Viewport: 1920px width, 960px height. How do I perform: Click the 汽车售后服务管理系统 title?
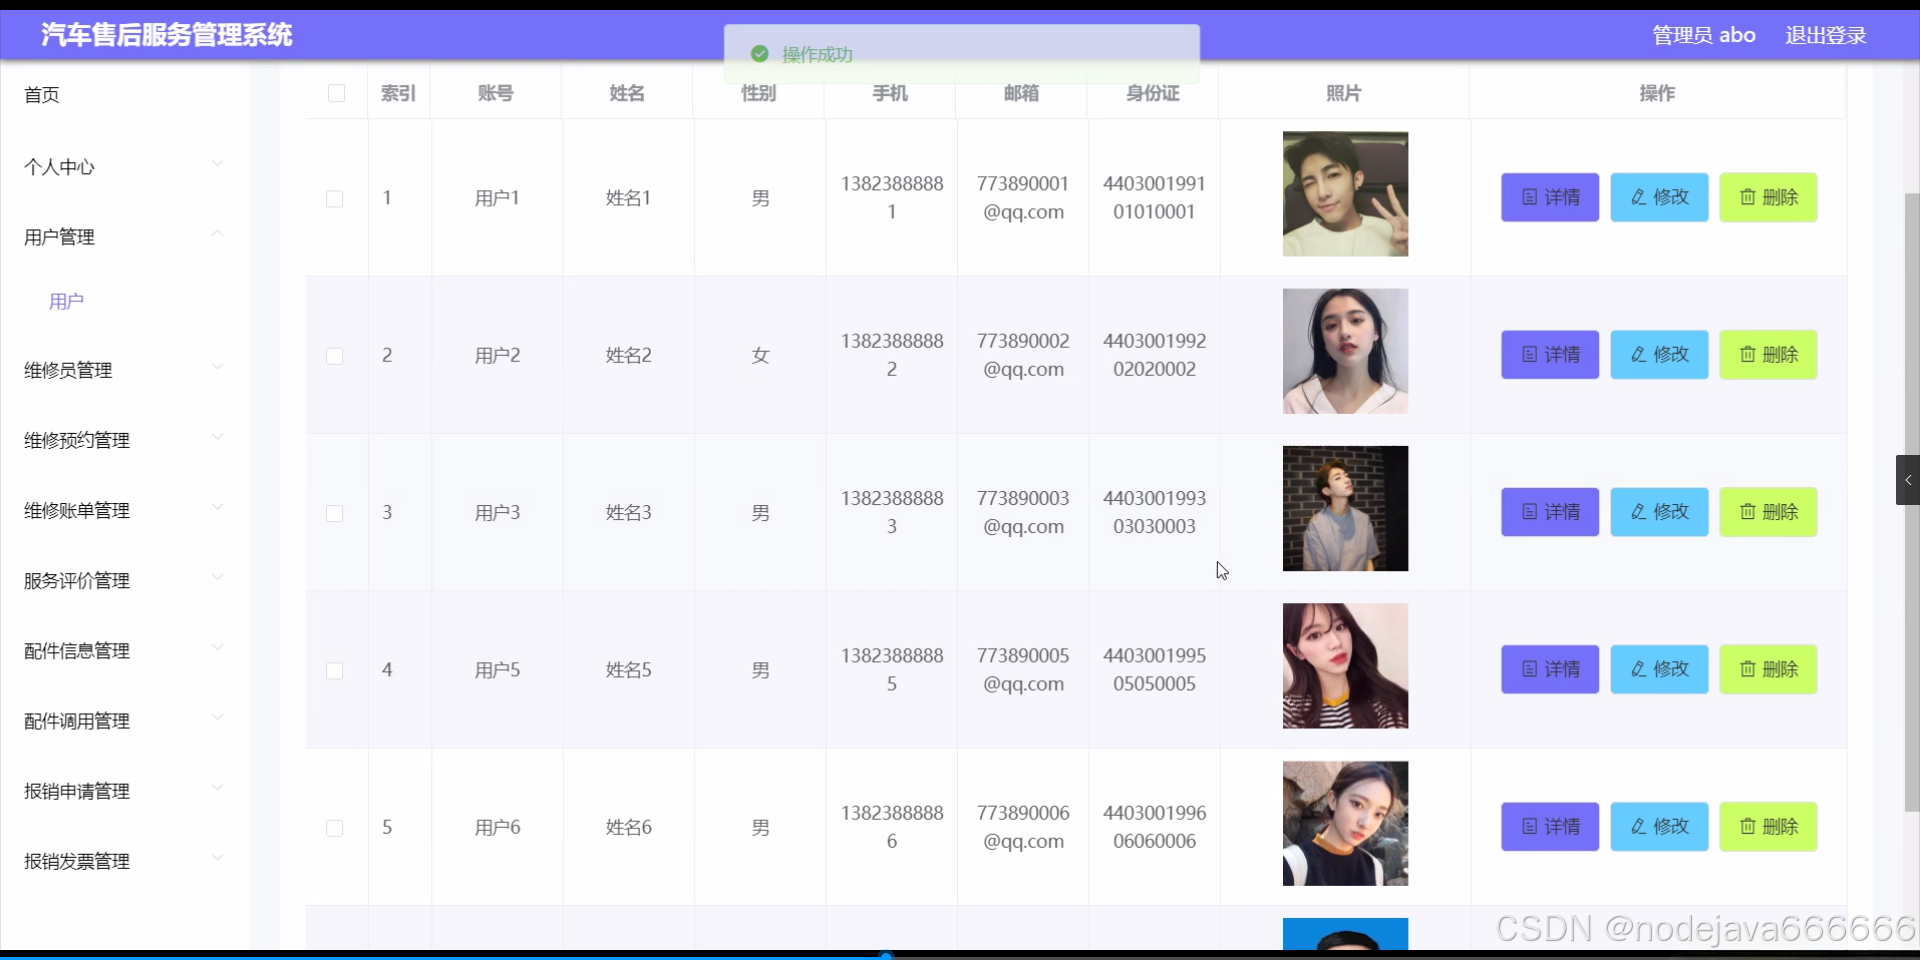167,35
